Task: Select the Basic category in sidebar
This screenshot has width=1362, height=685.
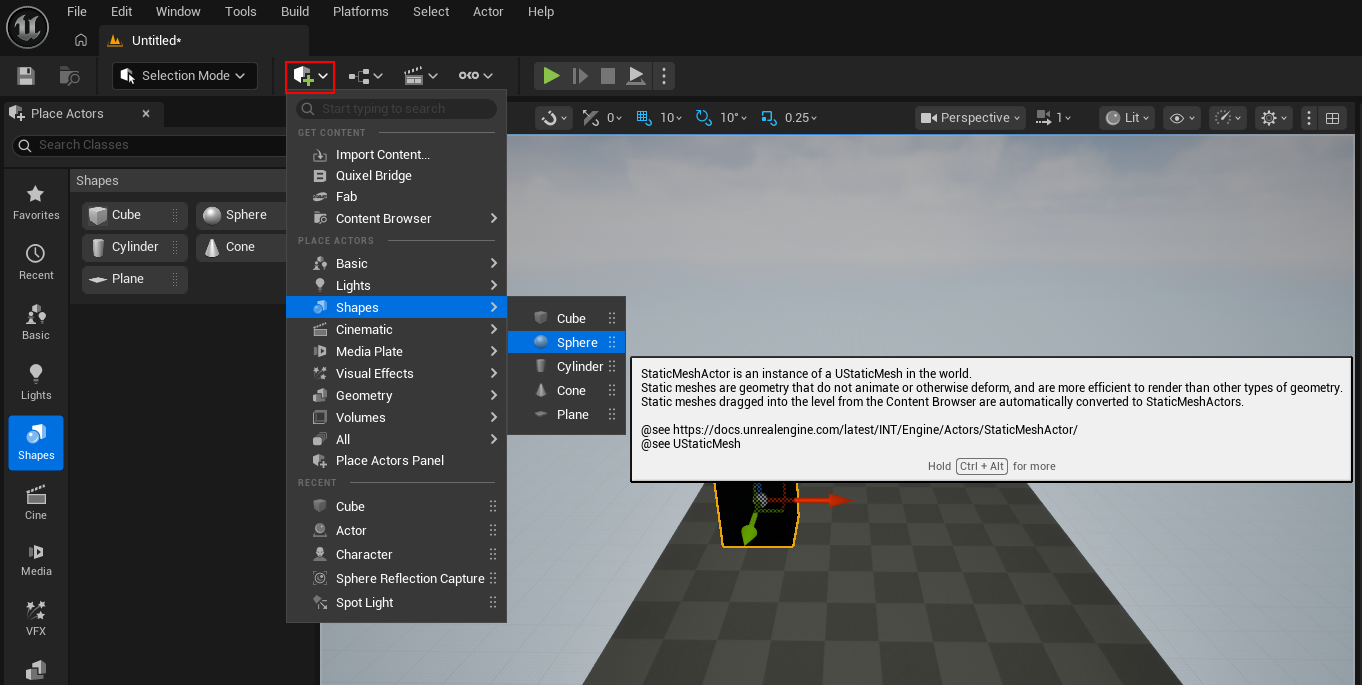Action: tap(36, 323)
